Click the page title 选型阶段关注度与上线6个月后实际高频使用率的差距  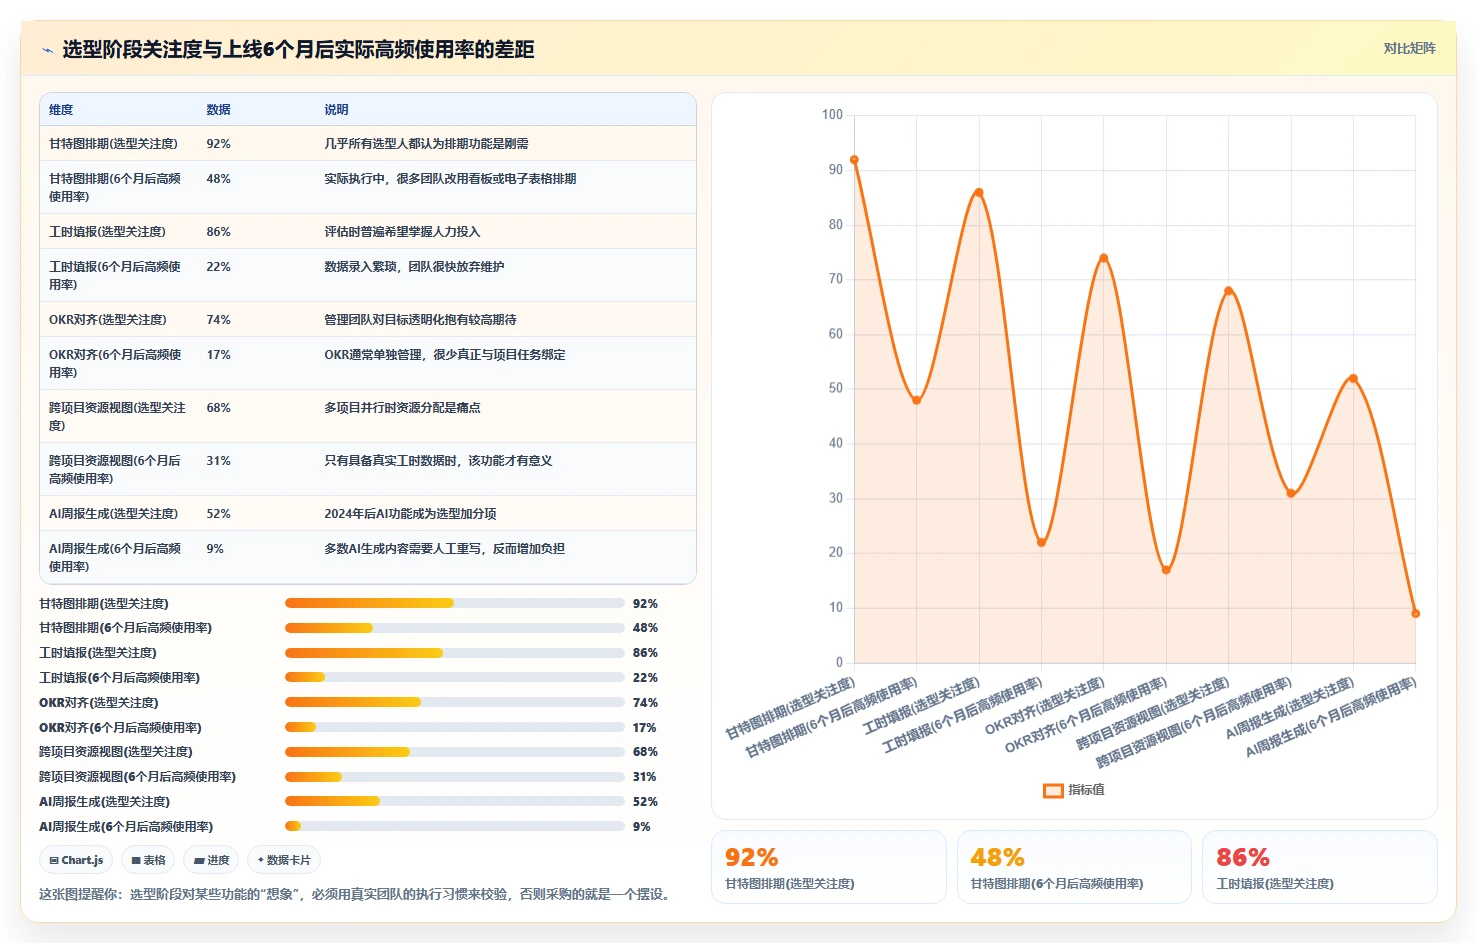tap(298, 49)
